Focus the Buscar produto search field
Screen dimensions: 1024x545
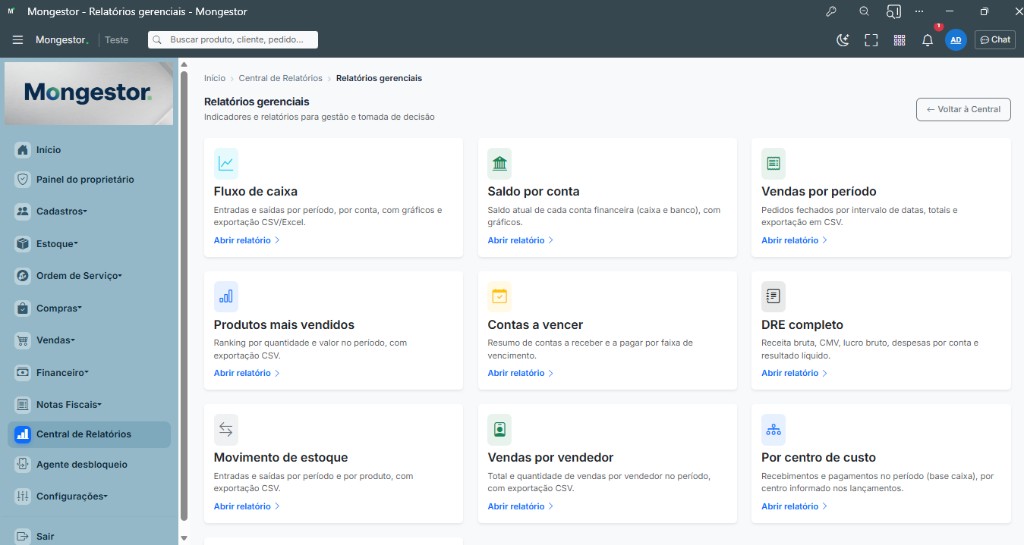click(233, 40)
